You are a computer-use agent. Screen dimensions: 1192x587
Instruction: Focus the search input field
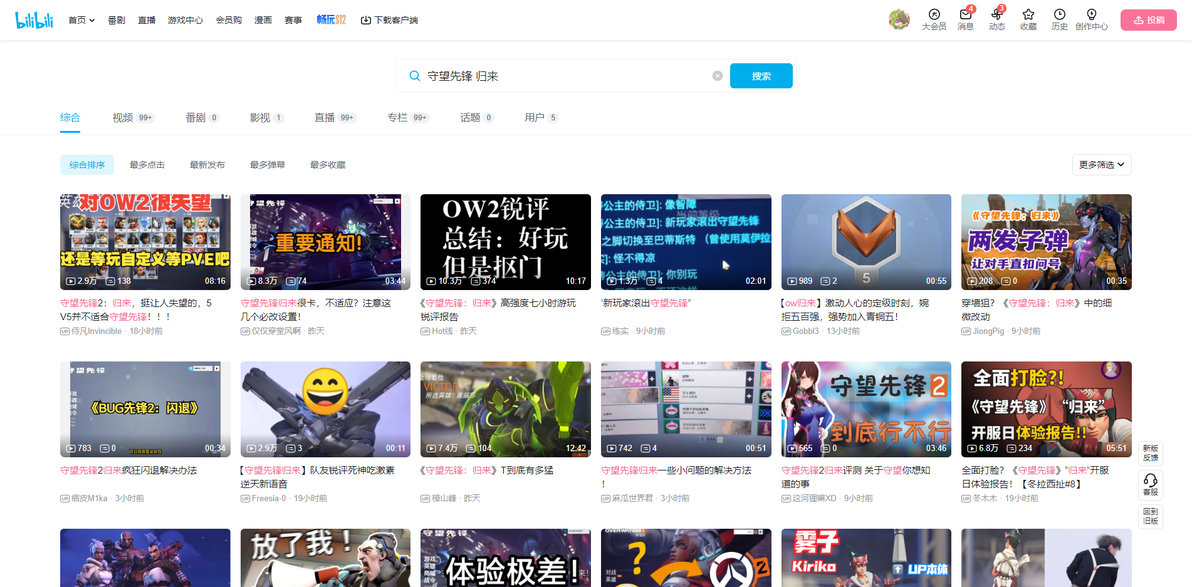[566, 76]
